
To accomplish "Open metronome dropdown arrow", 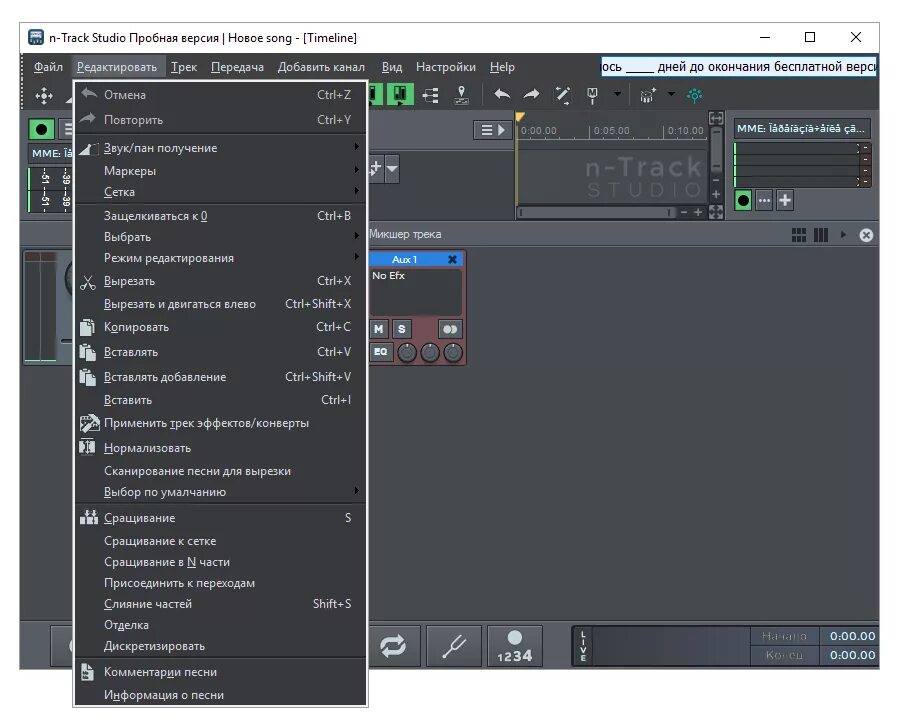I will click(x=617, y=94).
